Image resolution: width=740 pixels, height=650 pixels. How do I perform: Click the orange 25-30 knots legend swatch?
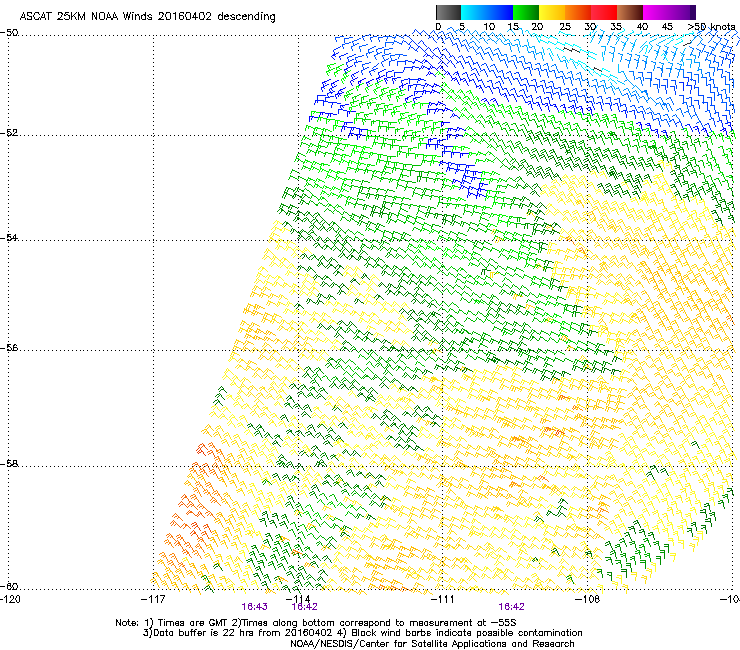coord(578,12)
